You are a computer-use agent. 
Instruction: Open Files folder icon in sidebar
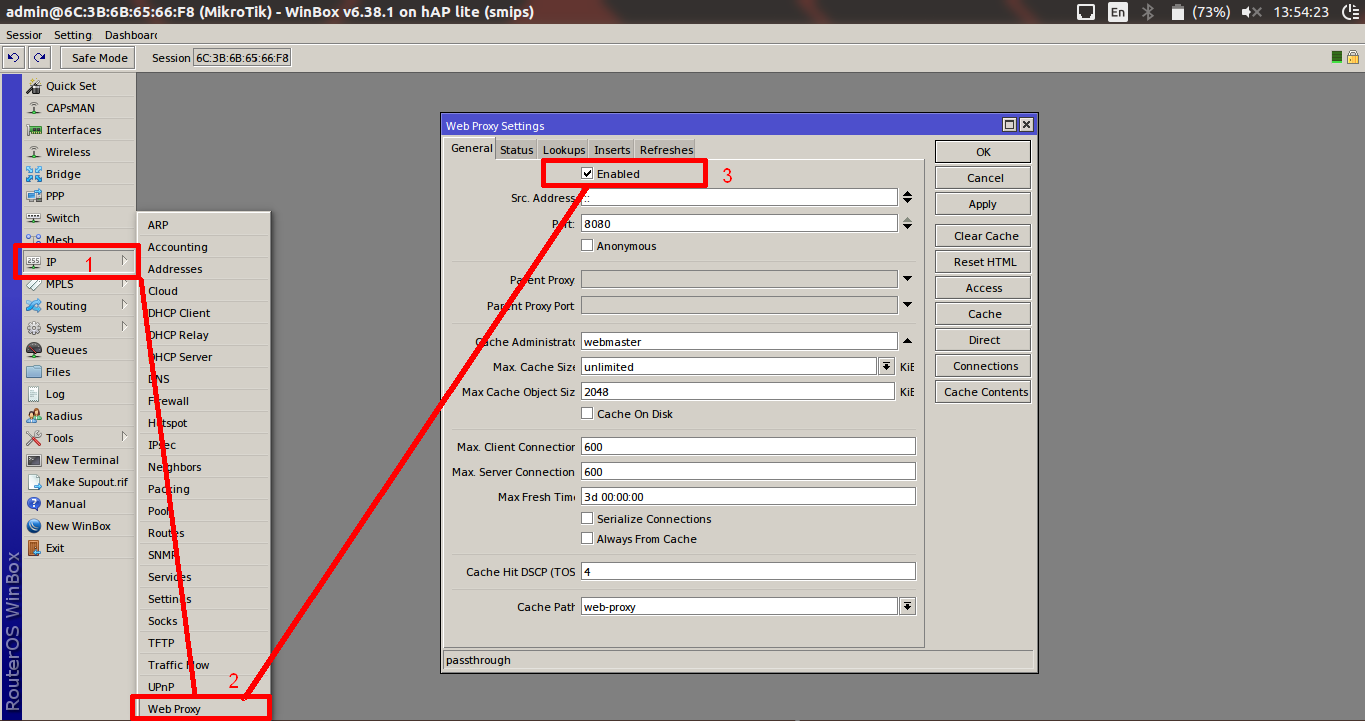pos(34,372)
